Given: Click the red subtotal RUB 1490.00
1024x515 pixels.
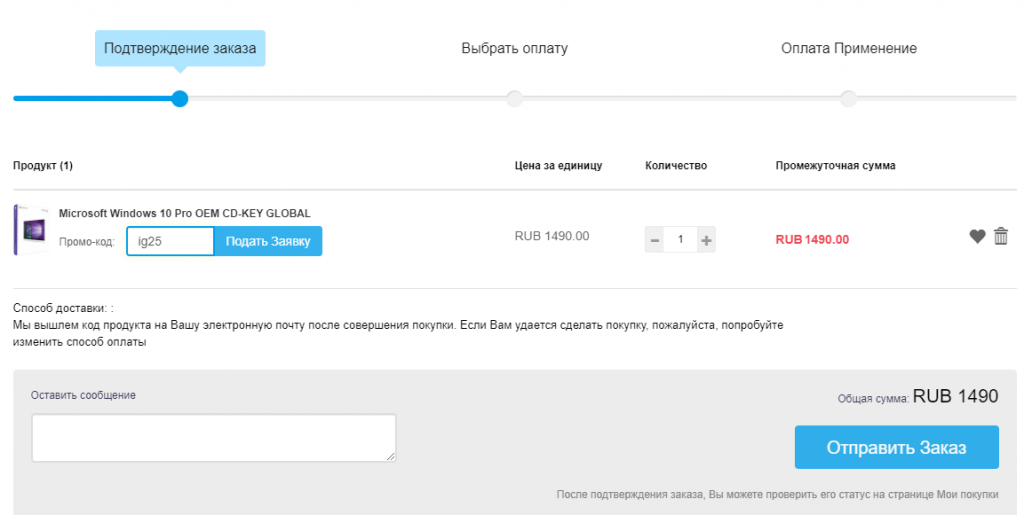Looking at the screenshot, I should point(812,240).
